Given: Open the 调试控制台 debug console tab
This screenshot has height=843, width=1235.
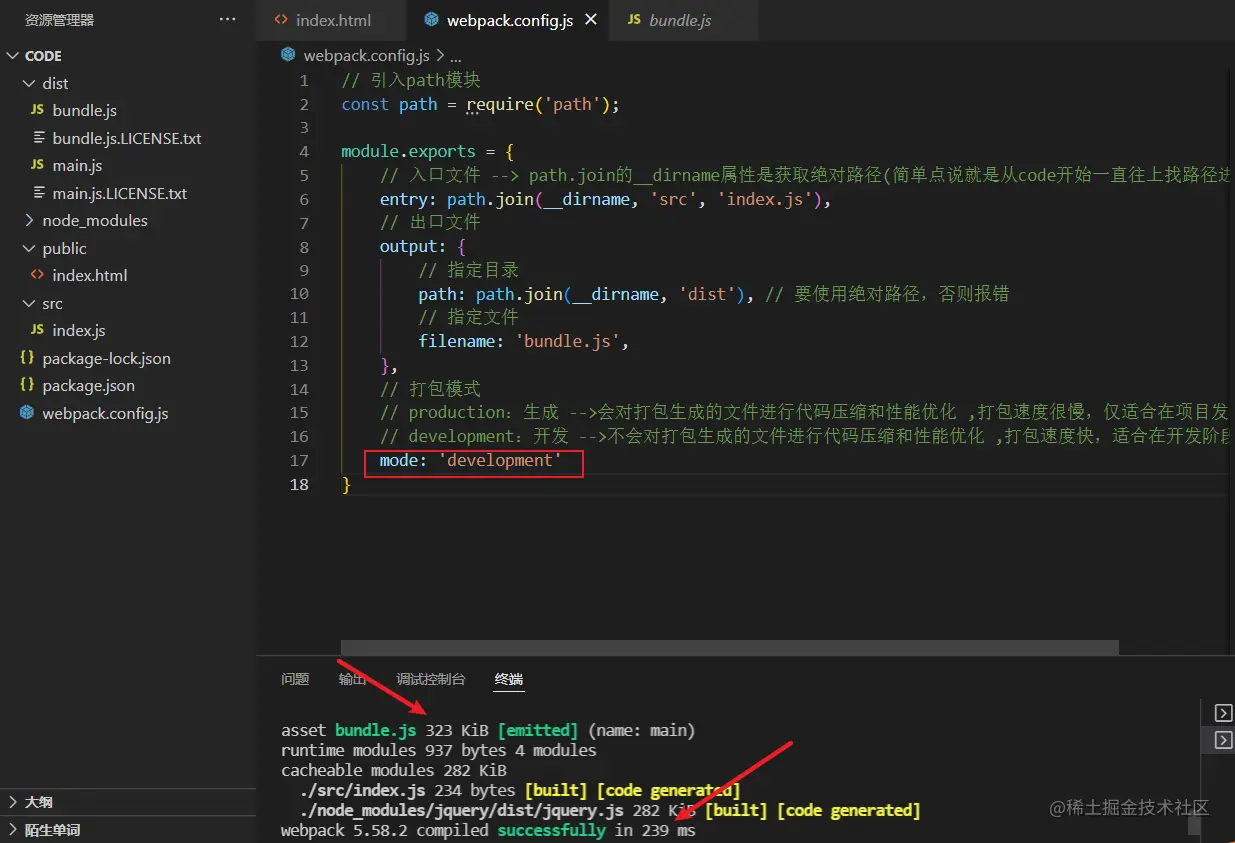Looking at the screenshot, I should coord(431,679).
